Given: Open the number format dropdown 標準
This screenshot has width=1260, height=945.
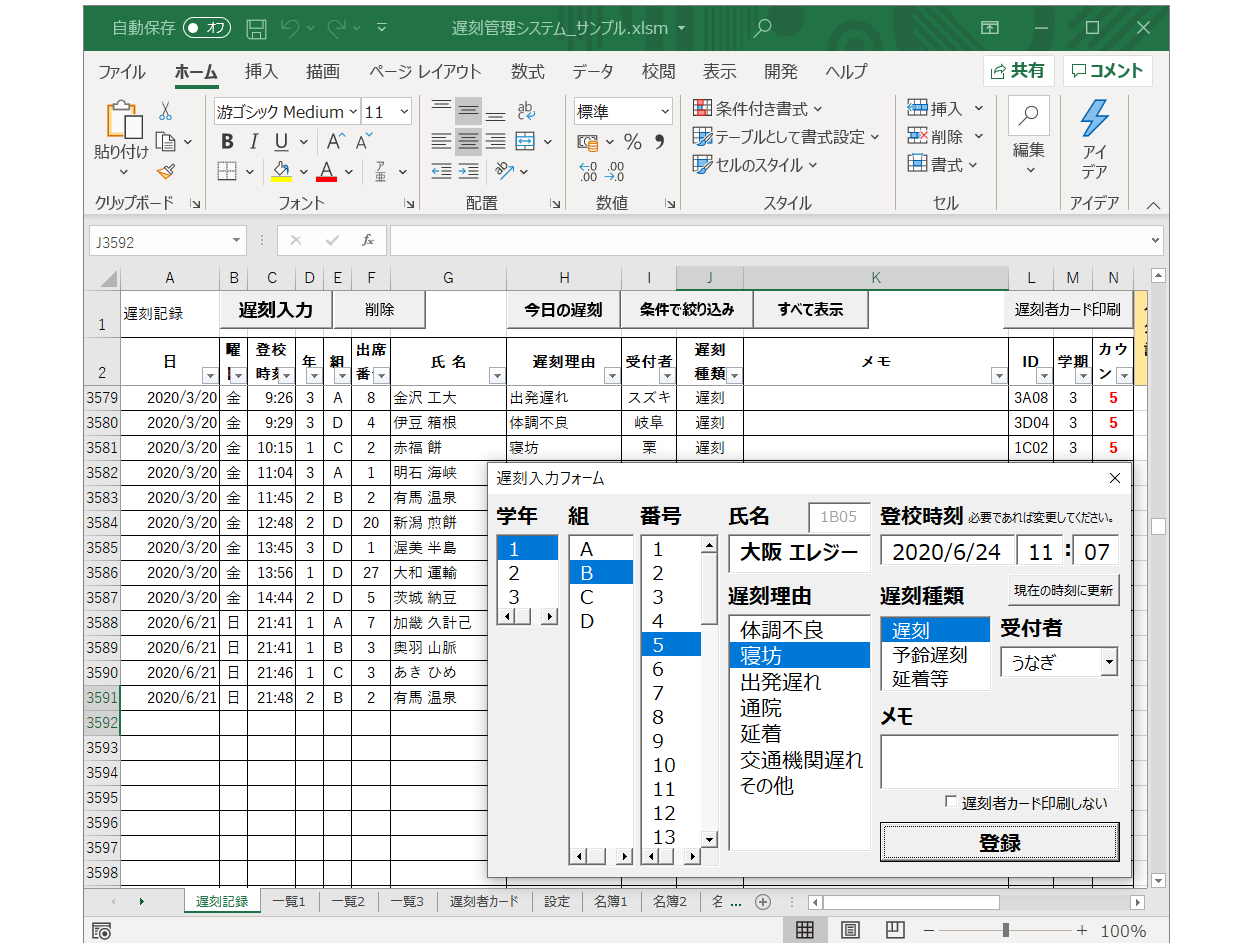Looking at the screenshot, I should [x=663, y=112].
